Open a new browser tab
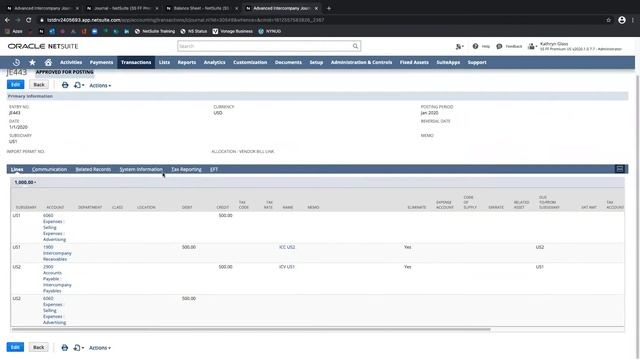640x360 pixels. [x=329, y=8]
